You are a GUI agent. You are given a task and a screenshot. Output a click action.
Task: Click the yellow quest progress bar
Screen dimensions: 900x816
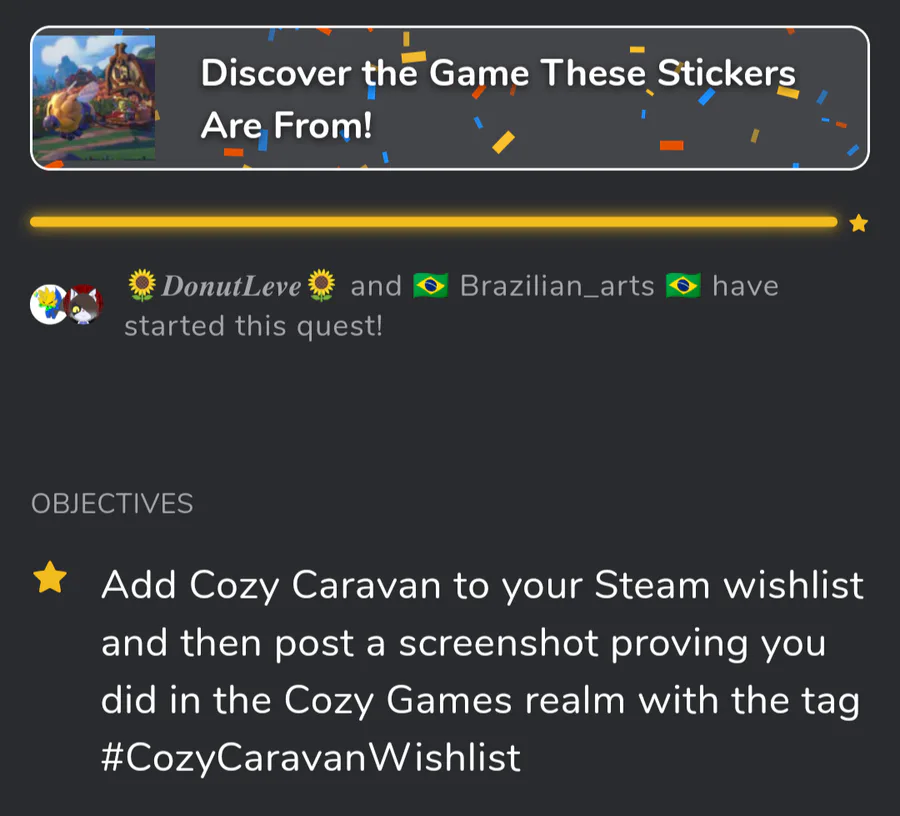point(433,222)
